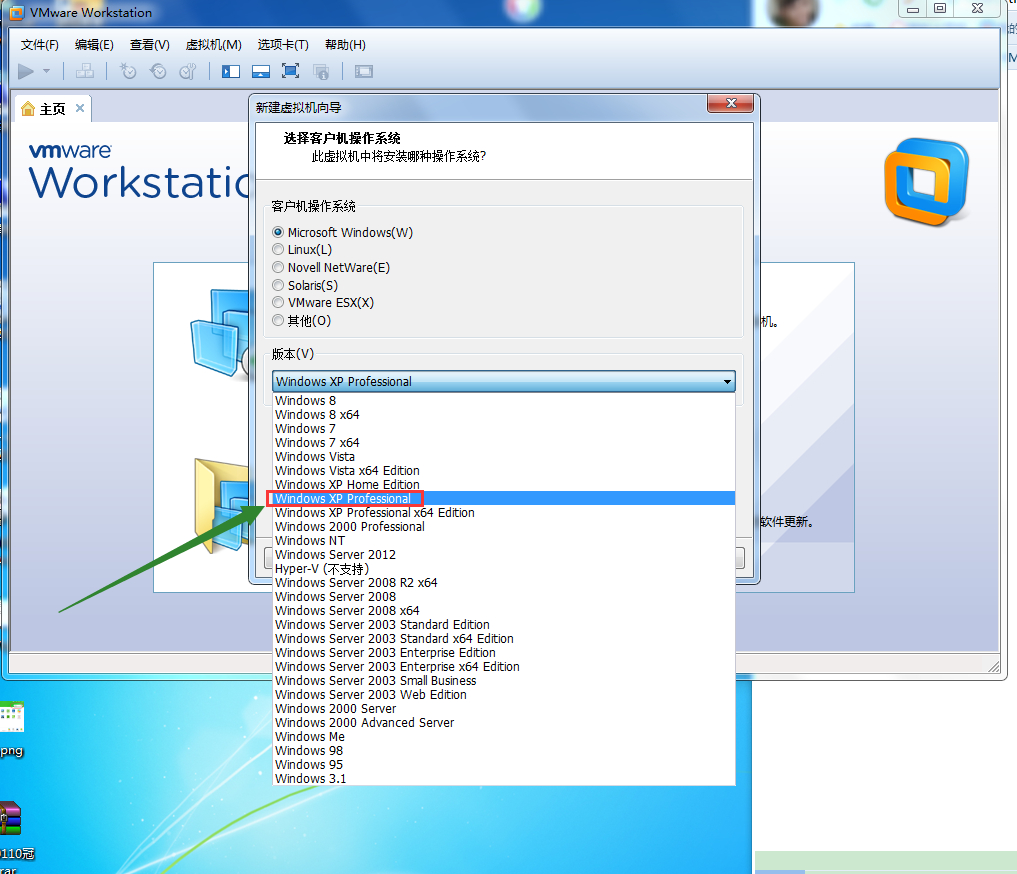Choose Windows 8 from version list
Image resolution: width=1017 pixels, height=874 pixels.
click(503, 401)
